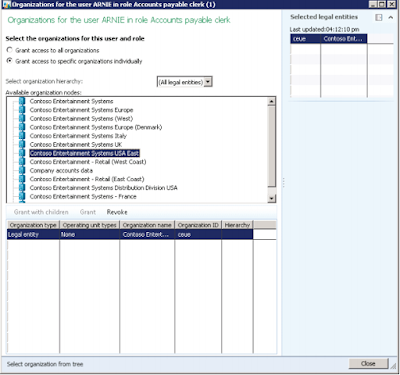Click the icon beside Contoso Entertainment Systems Italy
The height and width of the screenshot is (375, 400).
[22, 136]
